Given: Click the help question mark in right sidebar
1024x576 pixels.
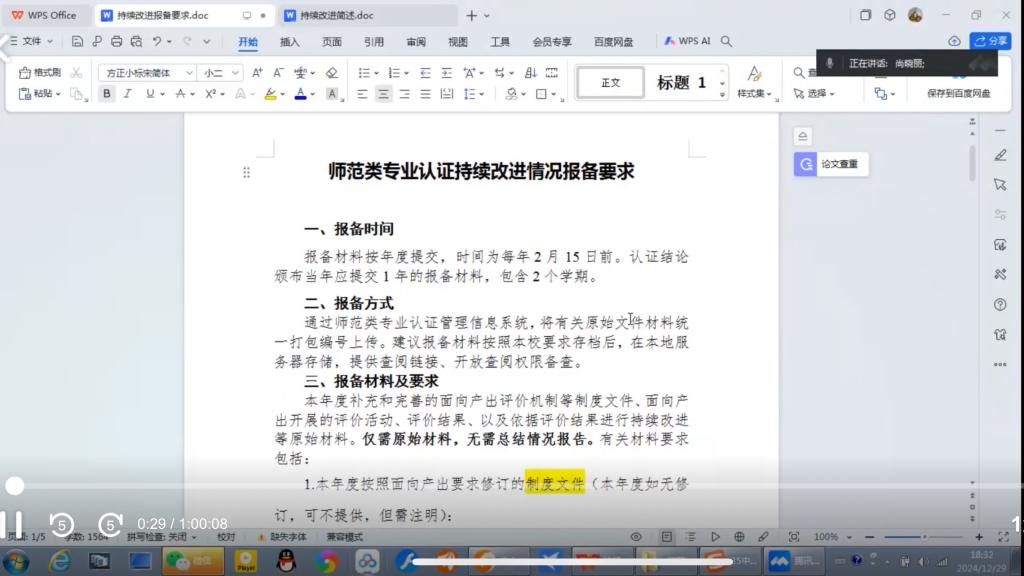Looking at the screenshot, I should [x=1000, y=304].
